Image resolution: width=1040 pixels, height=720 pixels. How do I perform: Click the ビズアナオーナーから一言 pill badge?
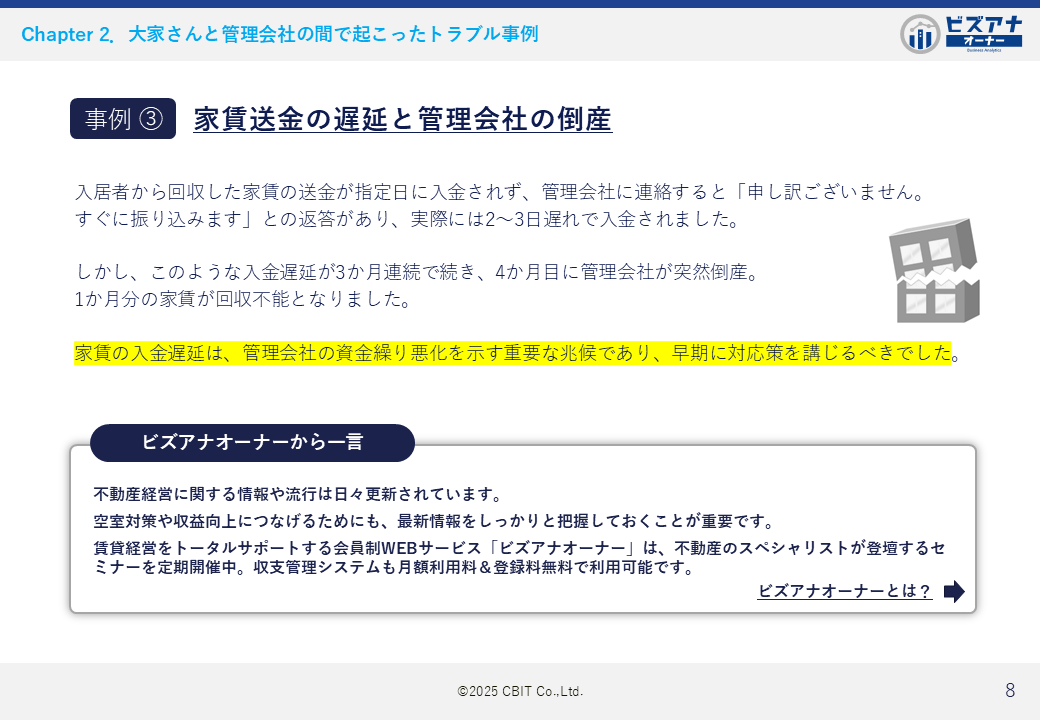[x=253, y=443]
